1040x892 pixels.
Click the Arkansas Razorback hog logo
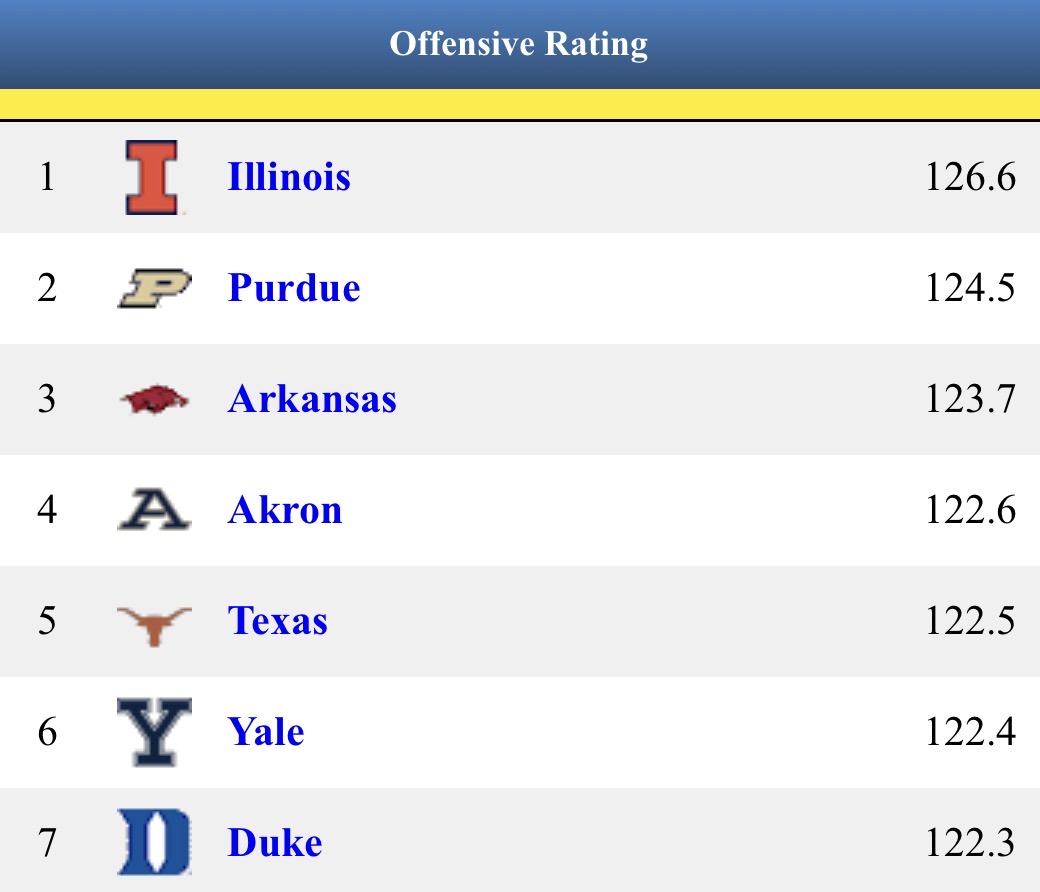click(x=153, y=400)
